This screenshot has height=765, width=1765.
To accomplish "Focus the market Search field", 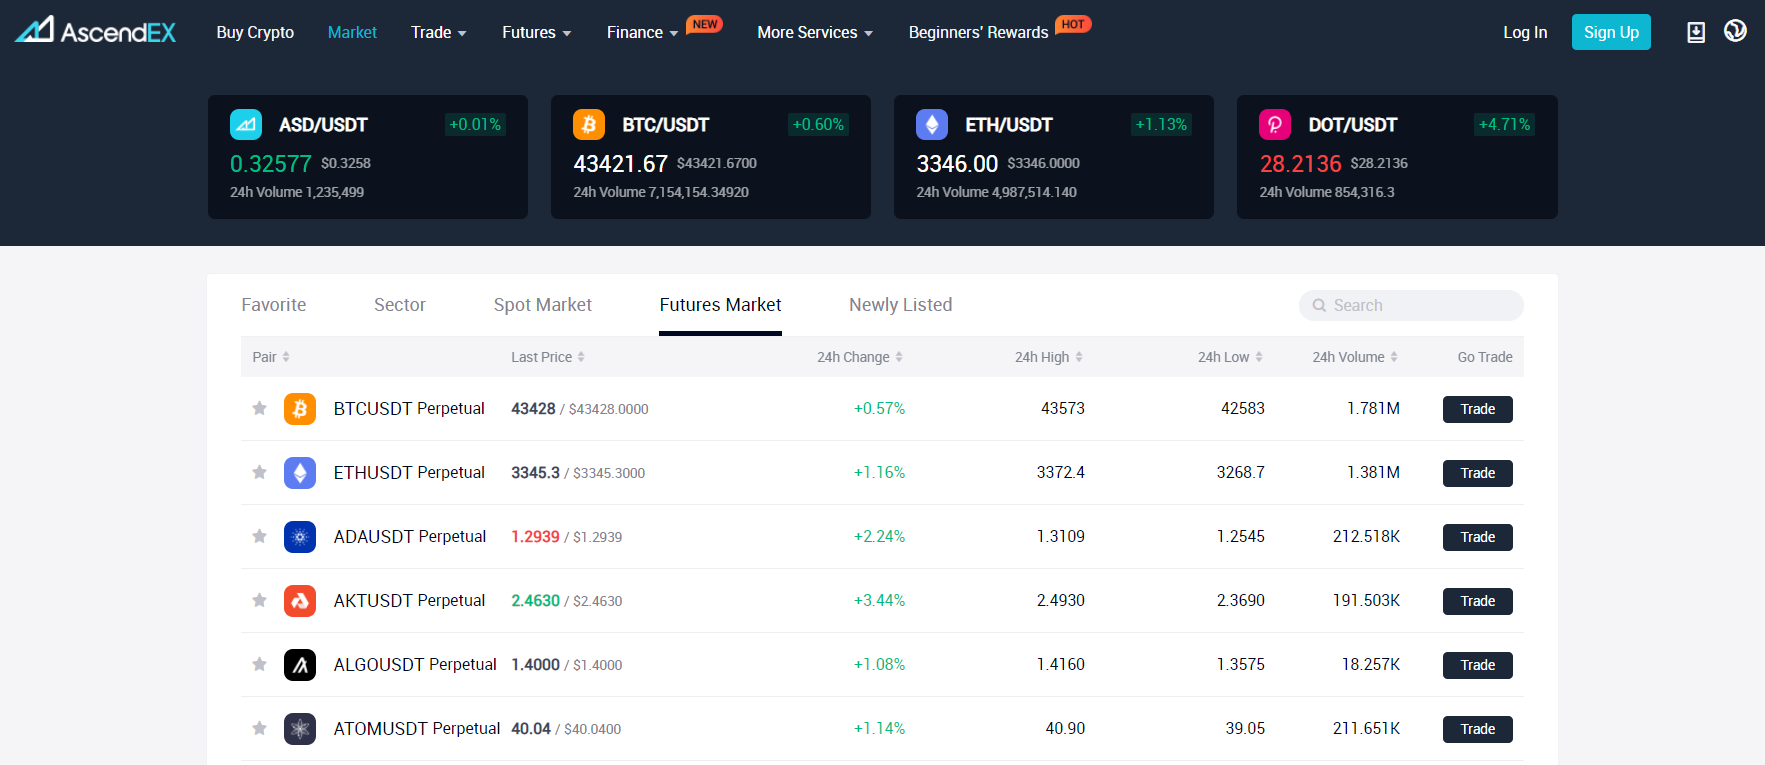I will click(1411, 306).
